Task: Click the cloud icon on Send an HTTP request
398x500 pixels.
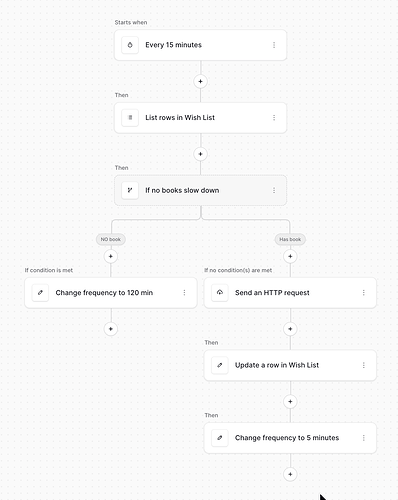Action: tap(220, 293)
